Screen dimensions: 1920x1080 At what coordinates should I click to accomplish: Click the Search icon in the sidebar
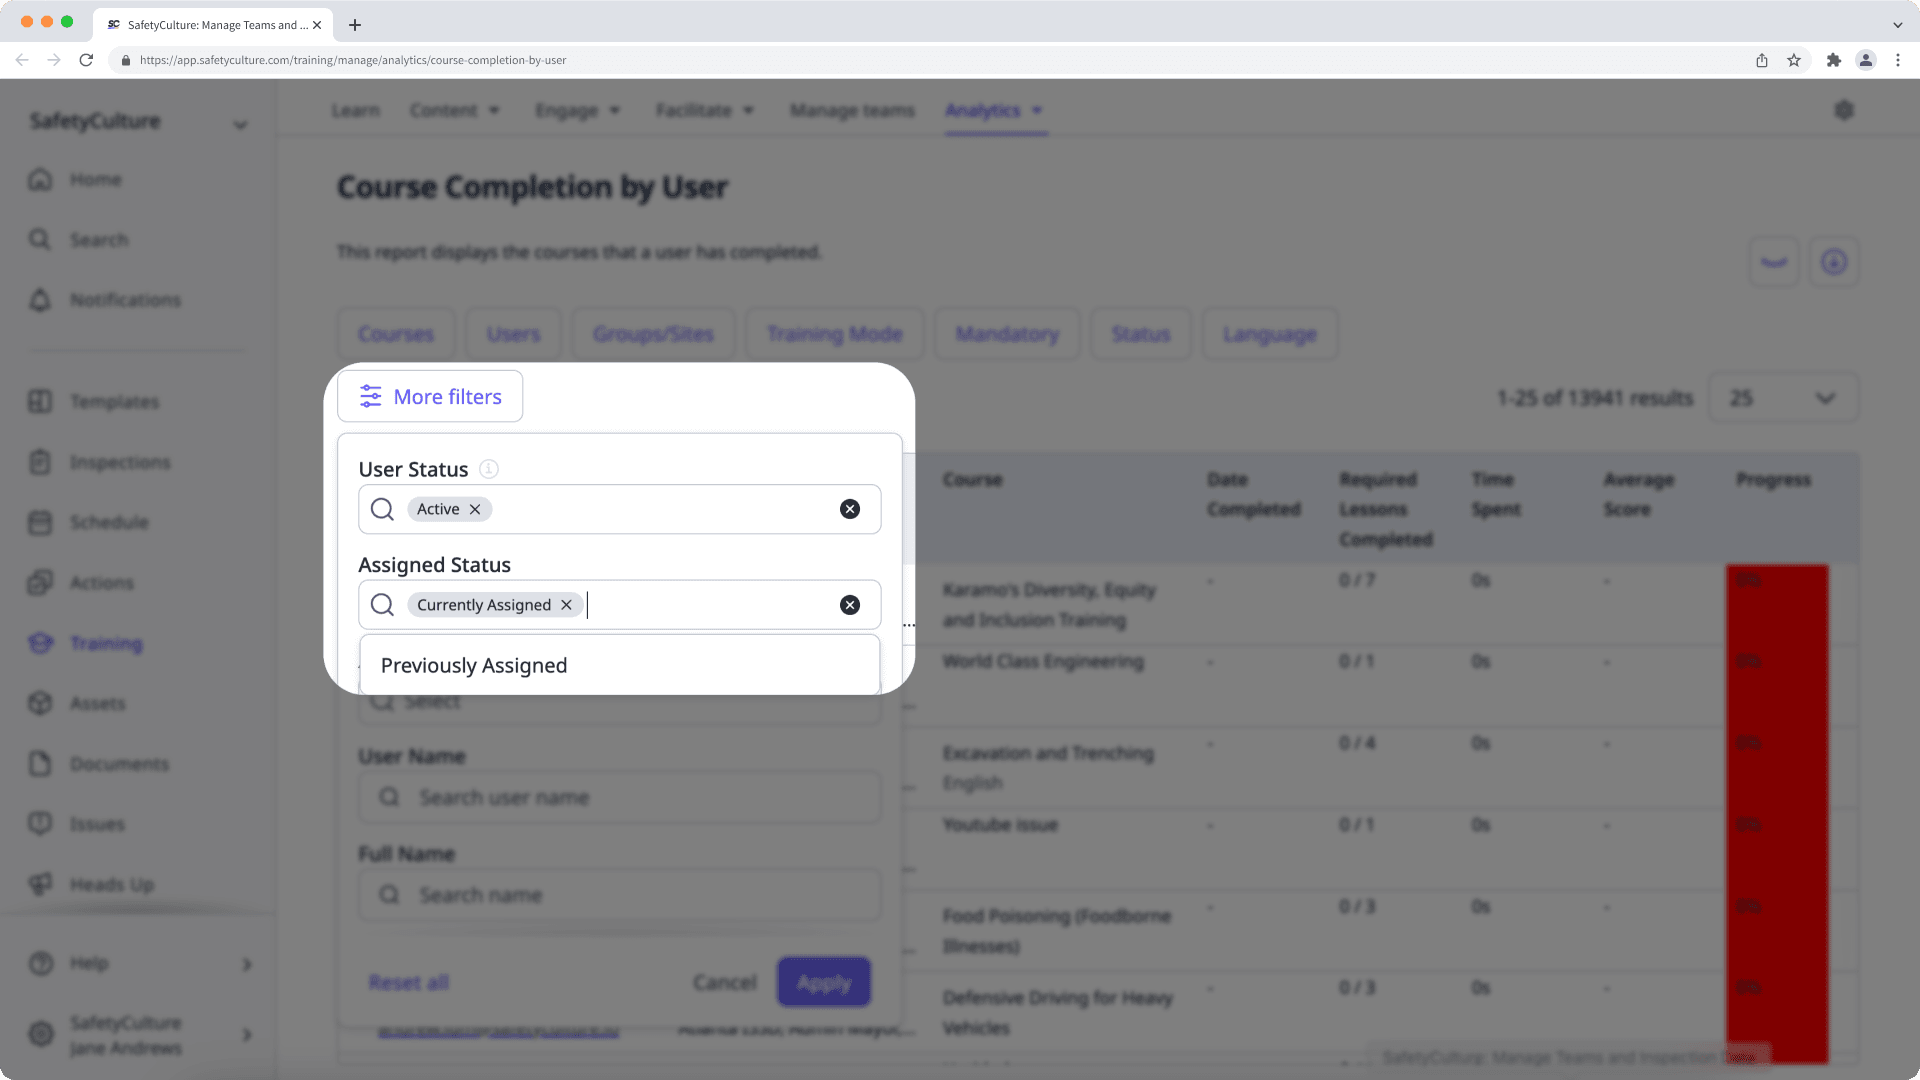40,239
